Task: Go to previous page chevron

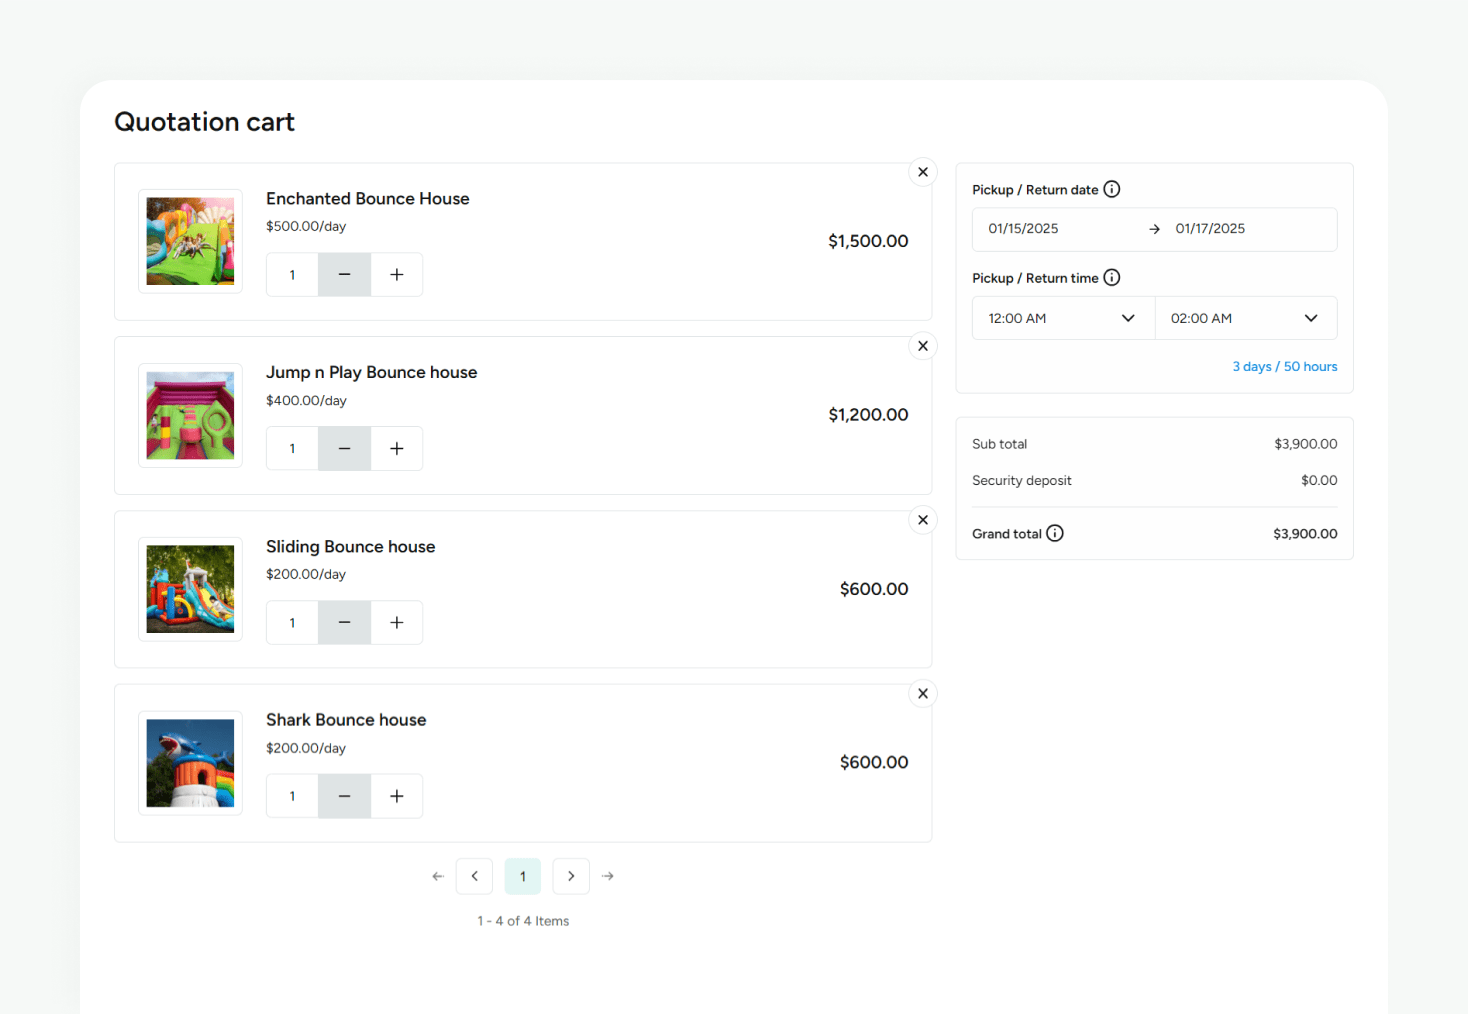Action: (475, 876)
